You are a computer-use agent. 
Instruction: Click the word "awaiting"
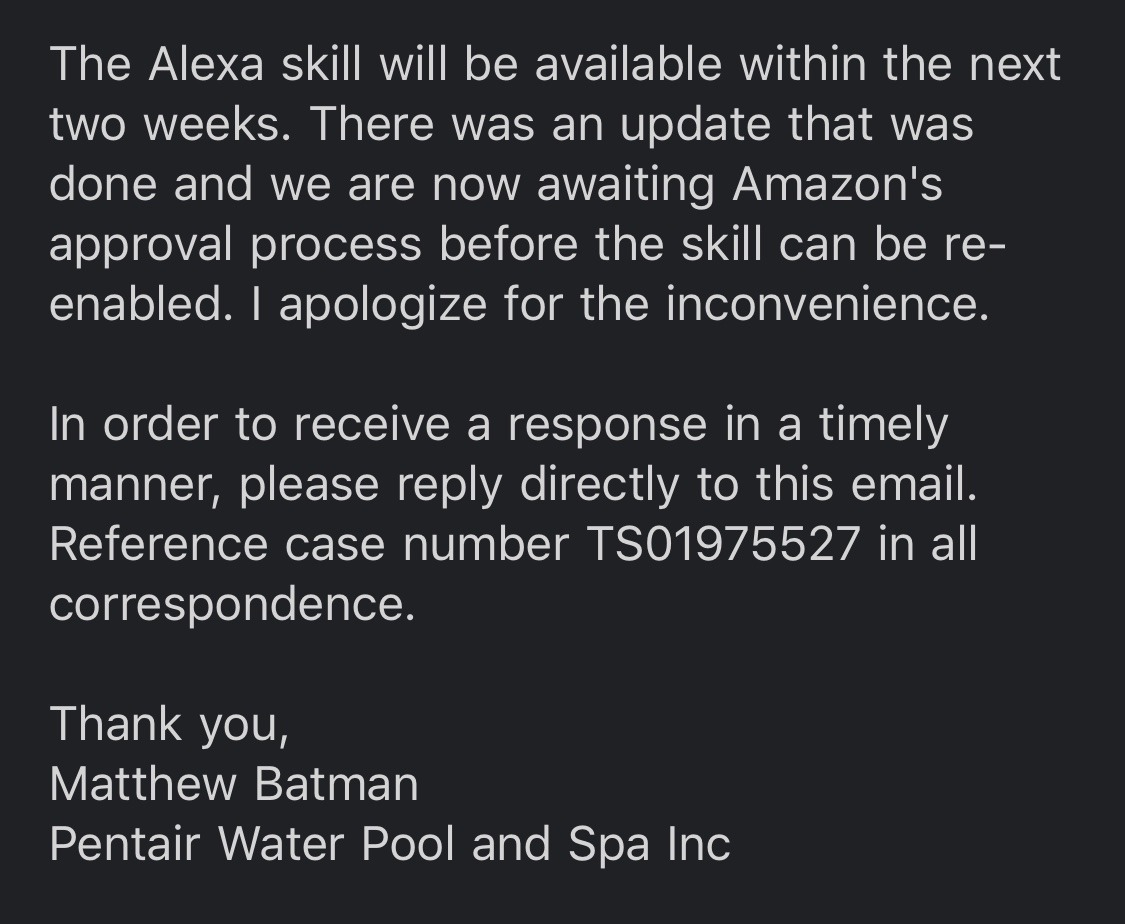(626, 186)
